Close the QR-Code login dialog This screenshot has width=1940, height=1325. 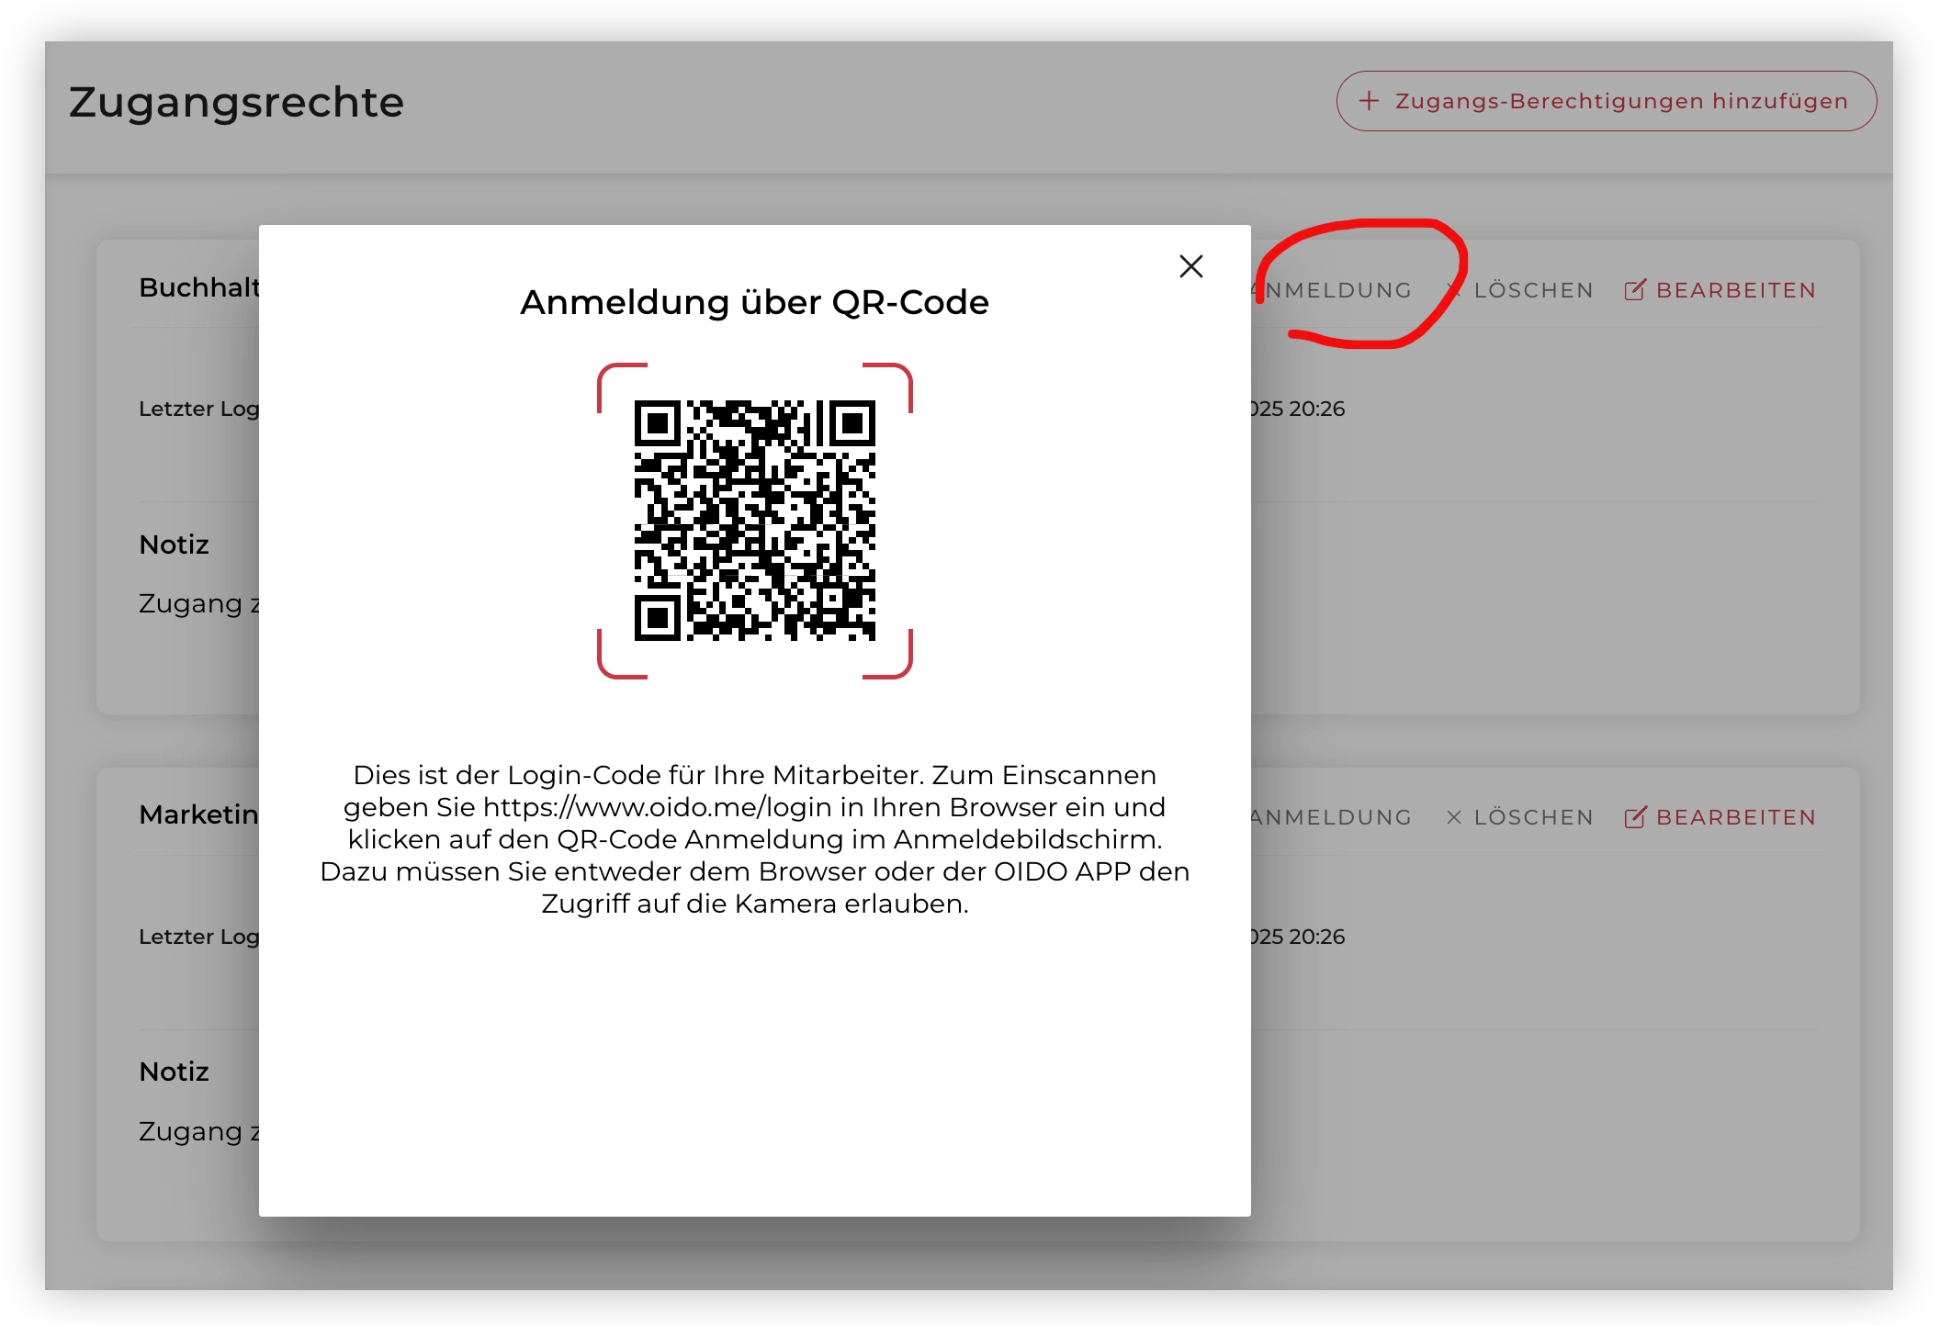[1190, 266]
